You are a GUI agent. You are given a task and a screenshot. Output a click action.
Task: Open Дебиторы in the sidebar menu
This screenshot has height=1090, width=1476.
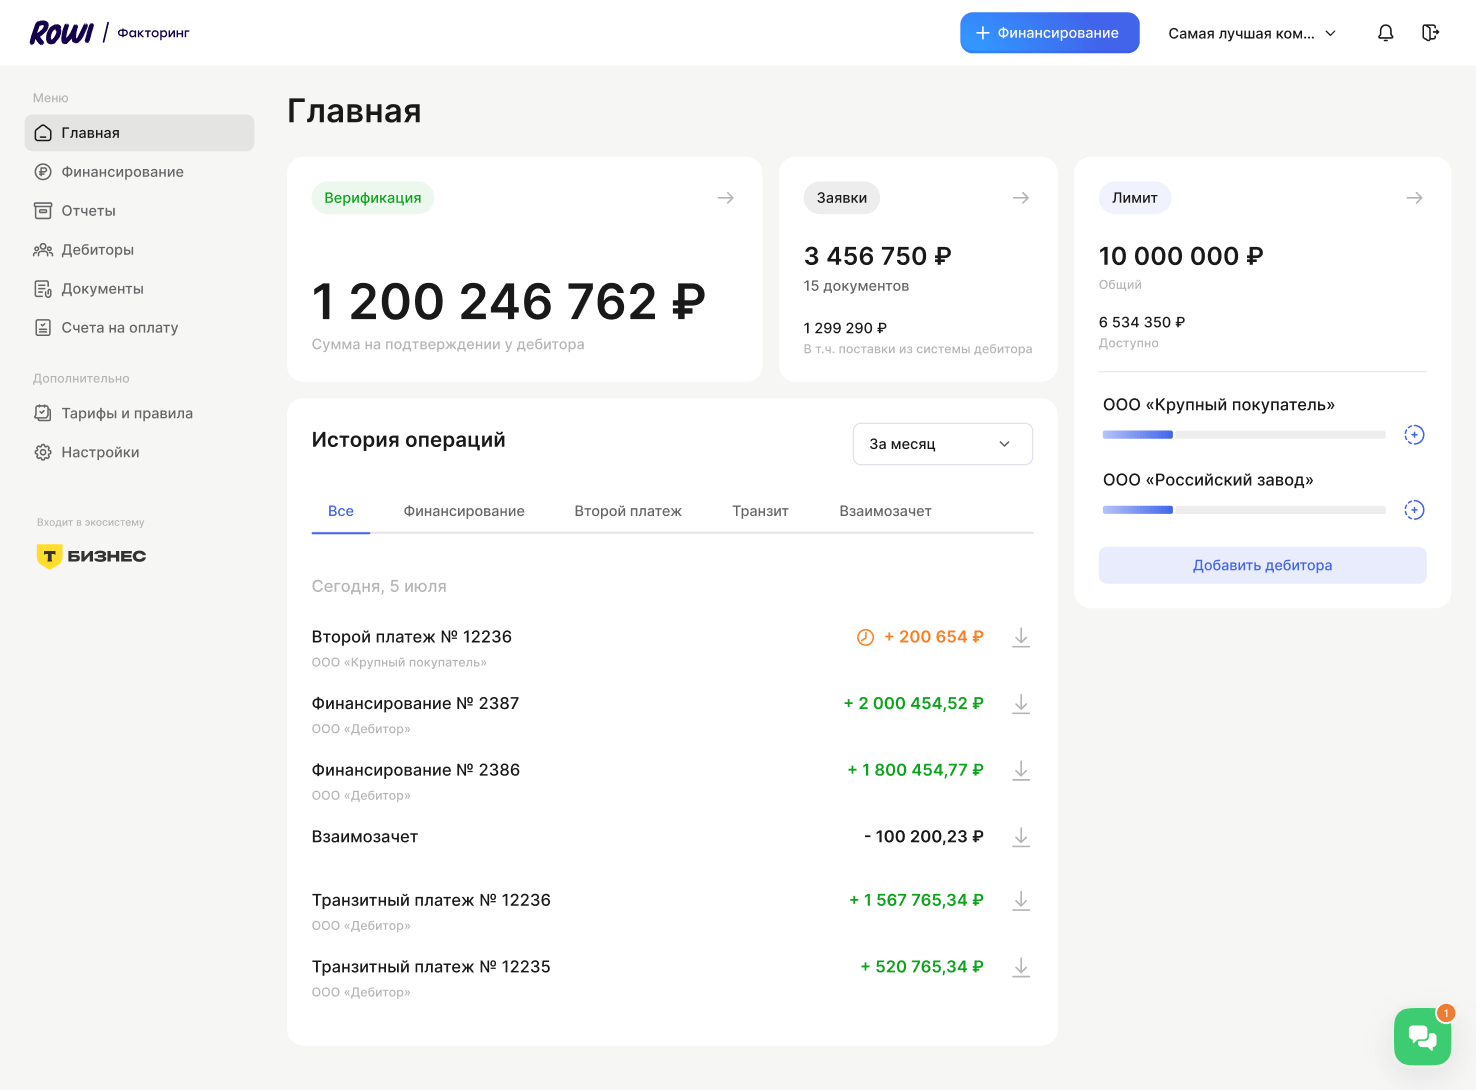pos(97,250)
